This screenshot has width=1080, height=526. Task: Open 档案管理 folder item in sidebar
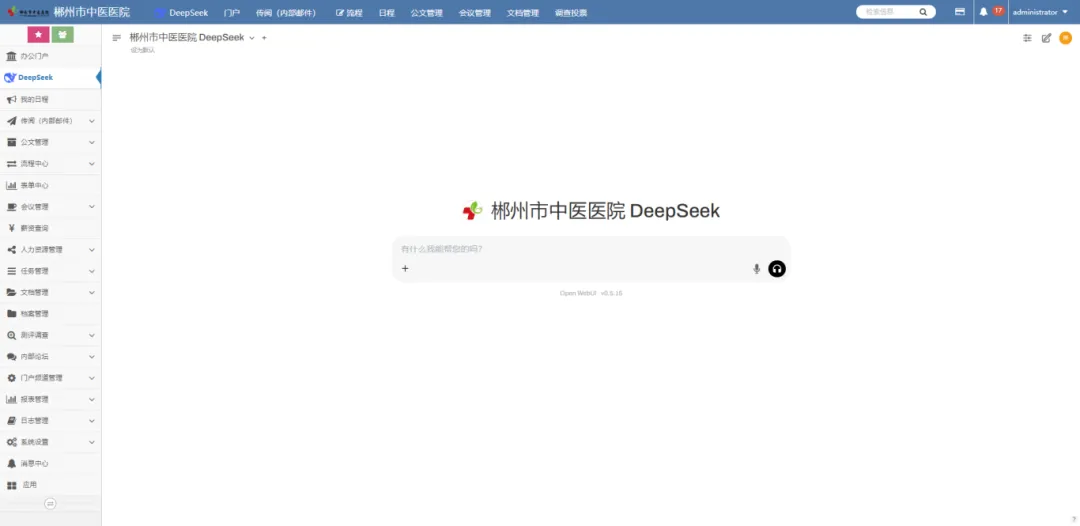click(x=50, y=313)
